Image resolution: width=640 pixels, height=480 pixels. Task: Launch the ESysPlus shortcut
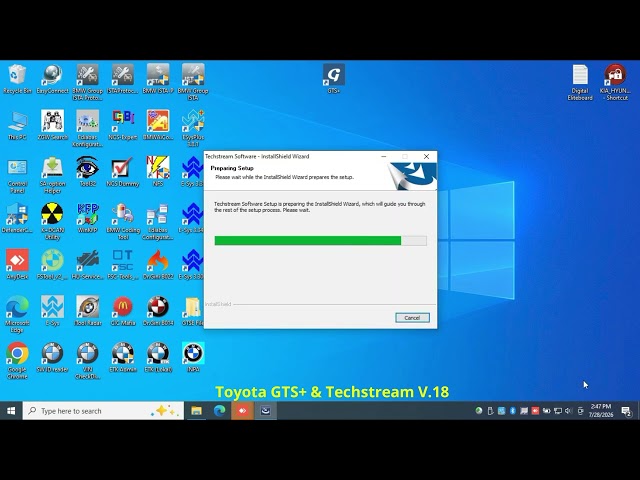click(193, 128)
